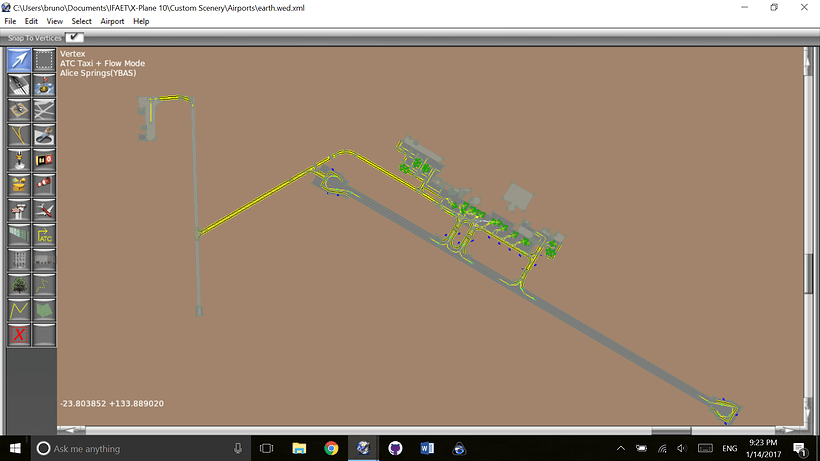Image resolution: width=820 pixels, height=461 pixels.
Task: Select the yellow crate Object tool
Action: pyautogui.click(x=19, y=185)
